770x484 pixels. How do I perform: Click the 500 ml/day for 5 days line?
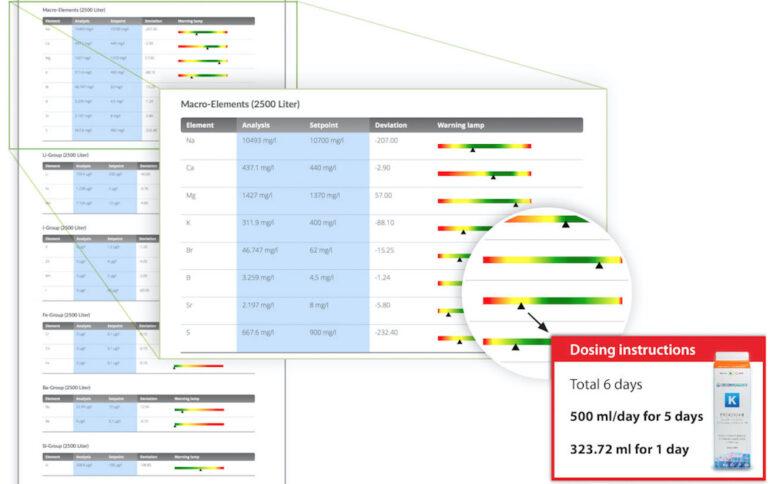point(636,416)
